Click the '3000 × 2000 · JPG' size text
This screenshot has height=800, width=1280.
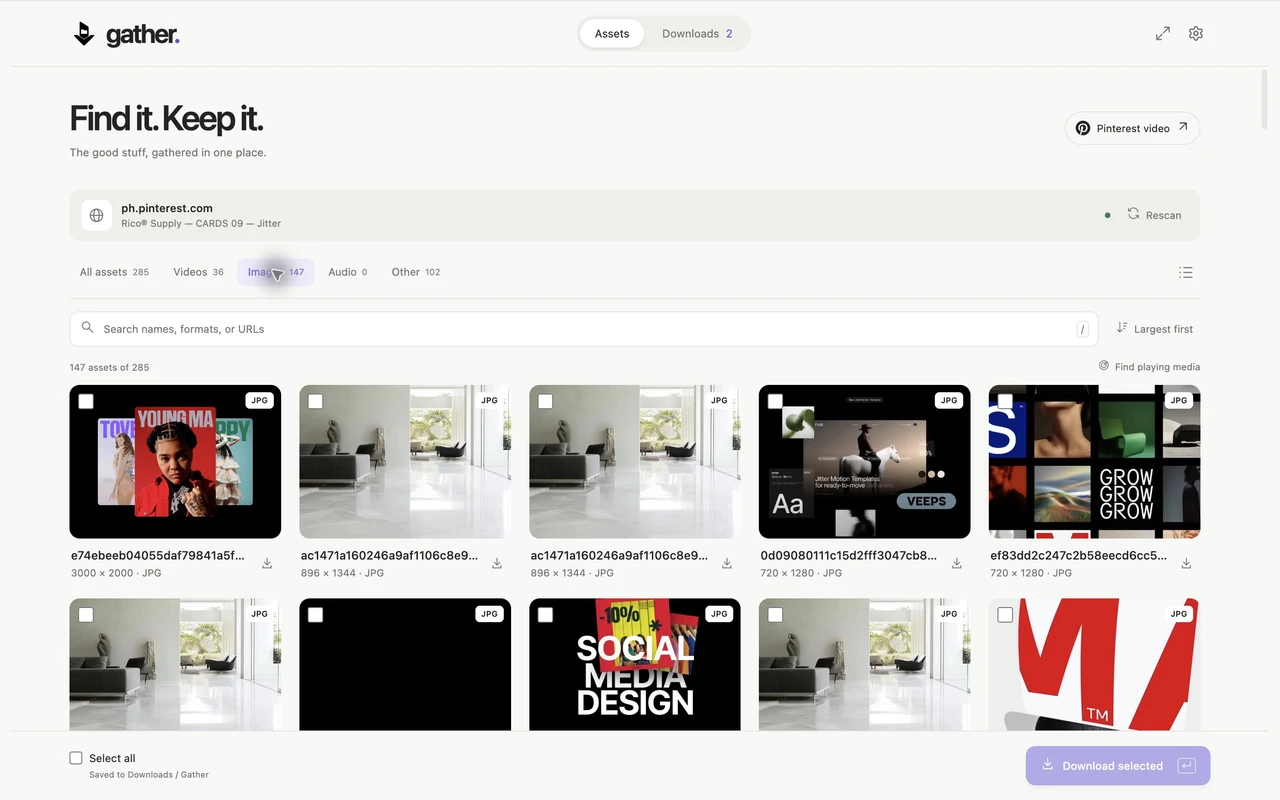[116, 573]
